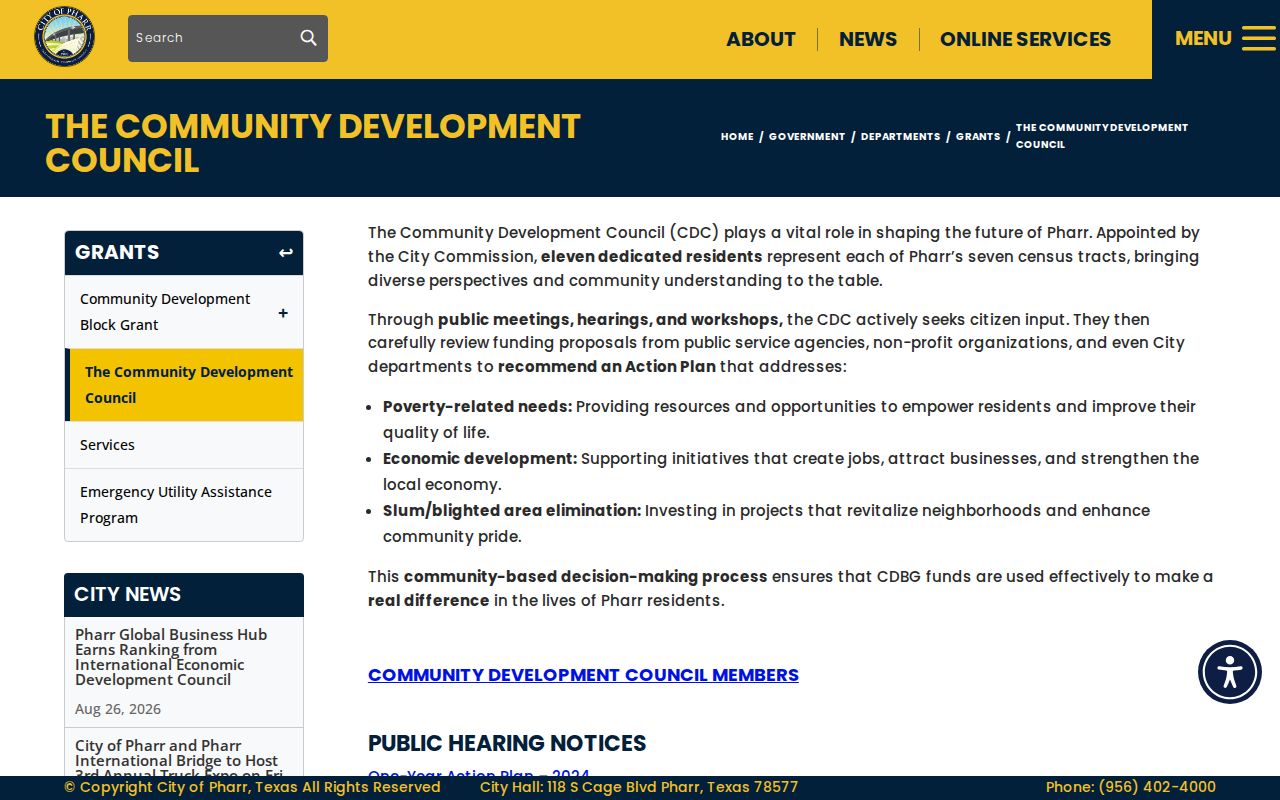Click the Slum/blighted area elimination bullet text
The image size is (1280, 800).
tap(766, 524)
